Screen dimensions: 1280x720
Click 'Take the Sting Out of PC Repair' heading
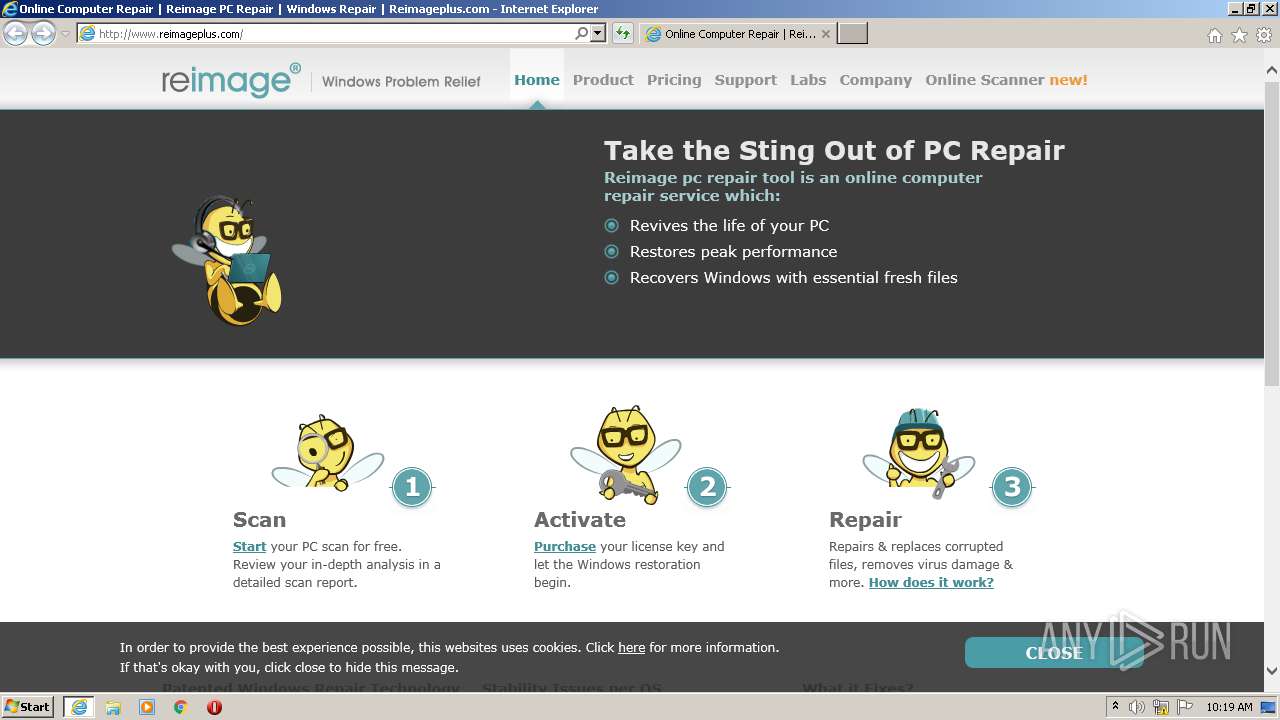pos(834,151)
